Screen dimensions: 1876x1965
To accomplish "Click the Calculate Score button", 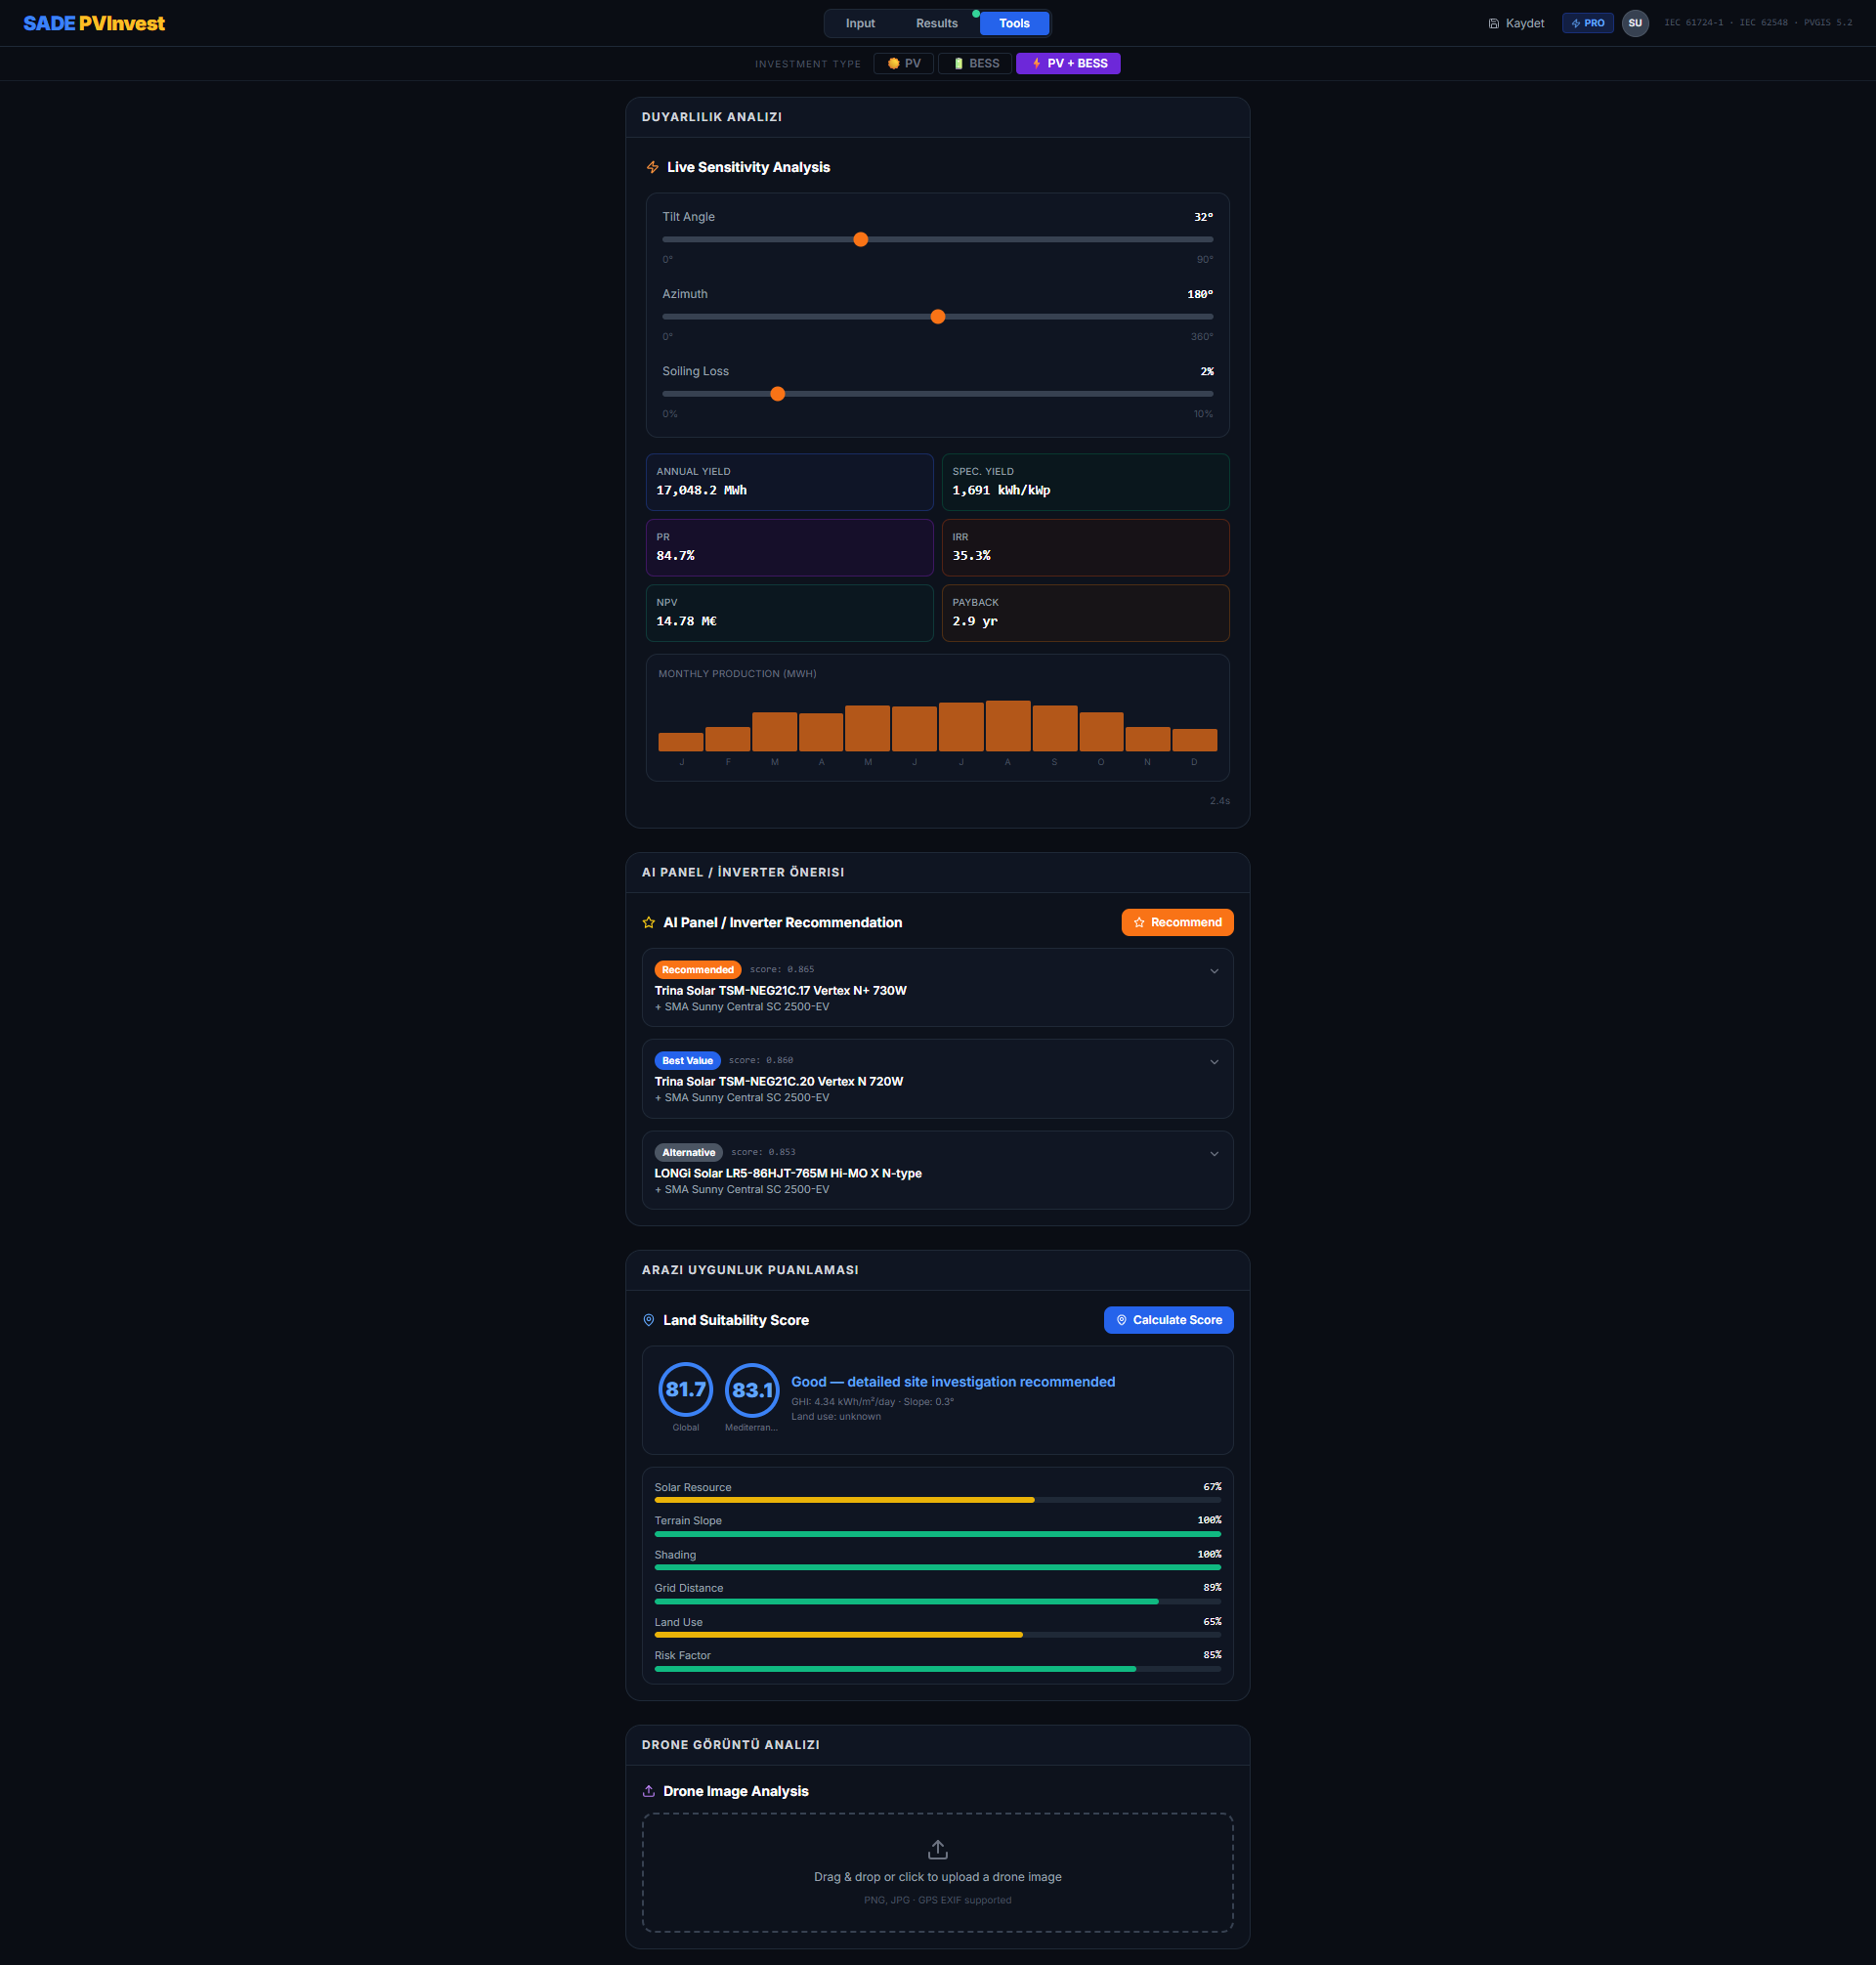I will tap(1168, 1320).
